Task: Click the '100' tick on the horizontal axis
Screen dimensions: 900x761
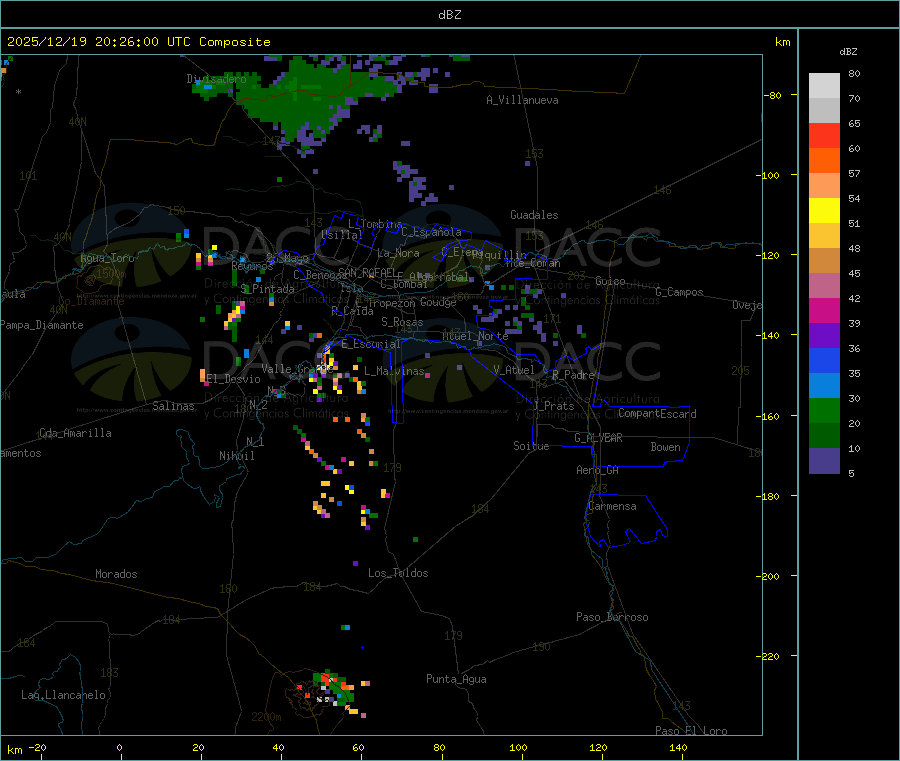Action: 518,747
